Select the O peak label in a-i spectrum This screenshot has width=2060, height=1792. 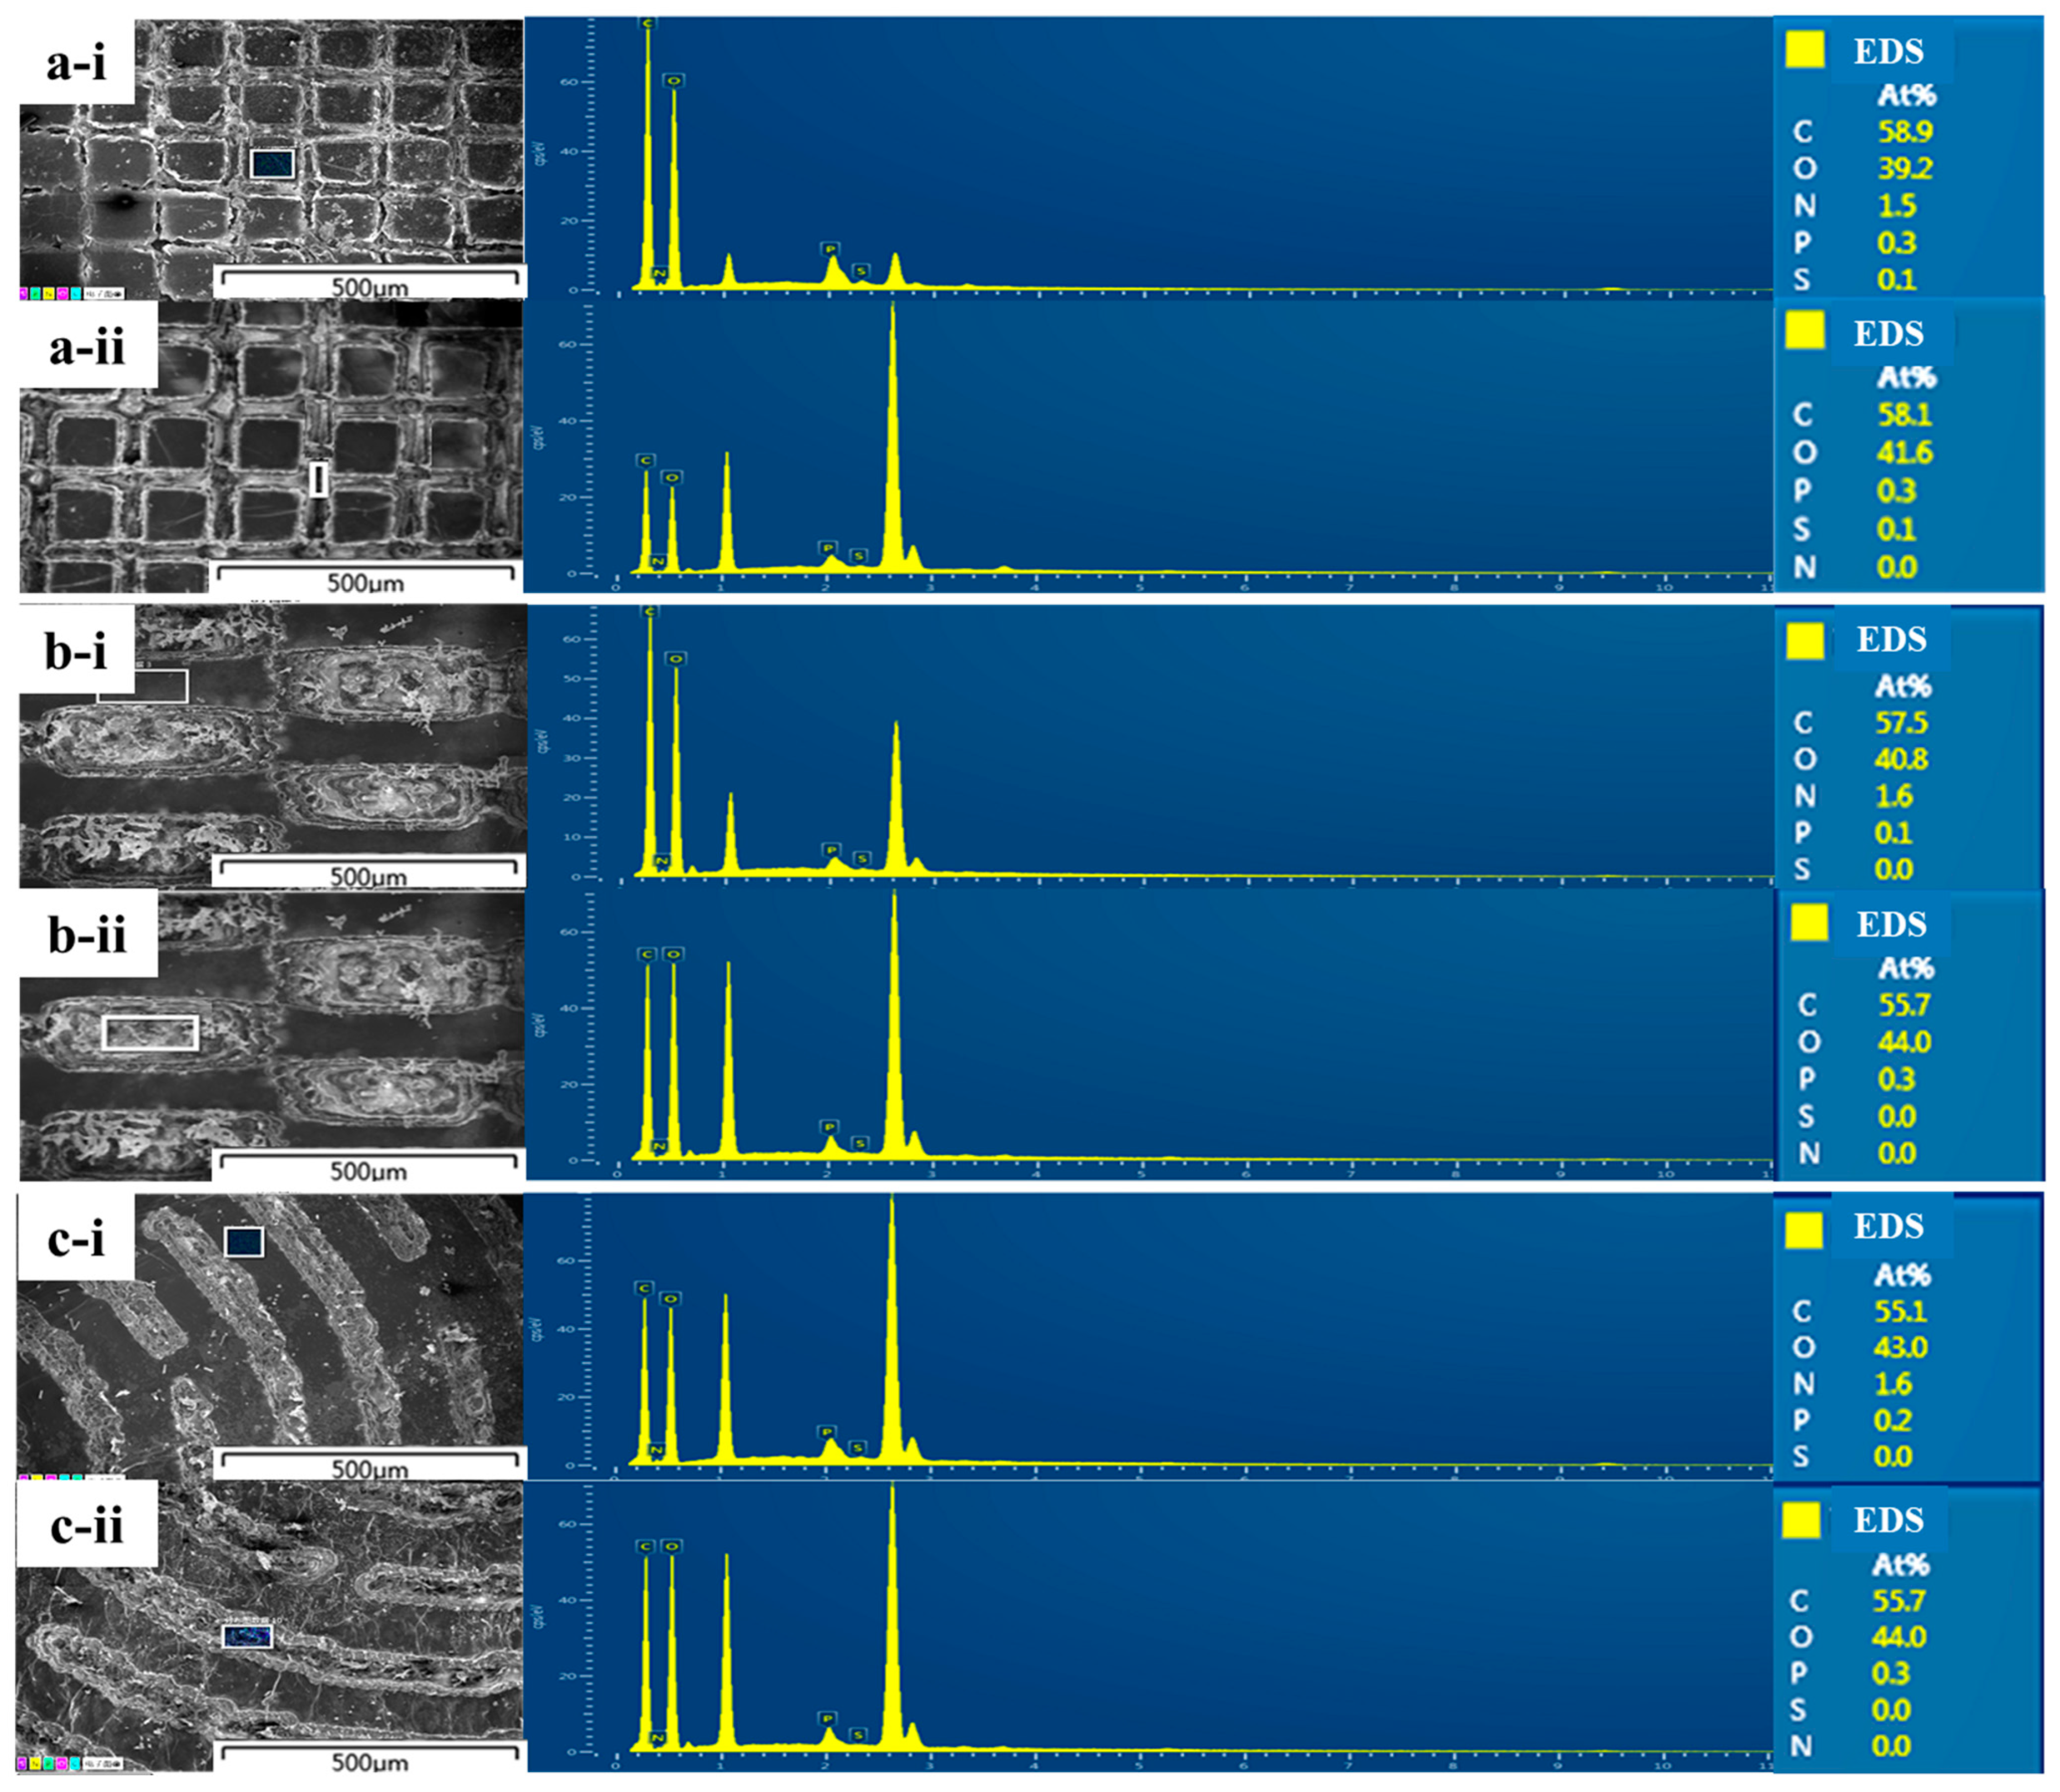674,80
